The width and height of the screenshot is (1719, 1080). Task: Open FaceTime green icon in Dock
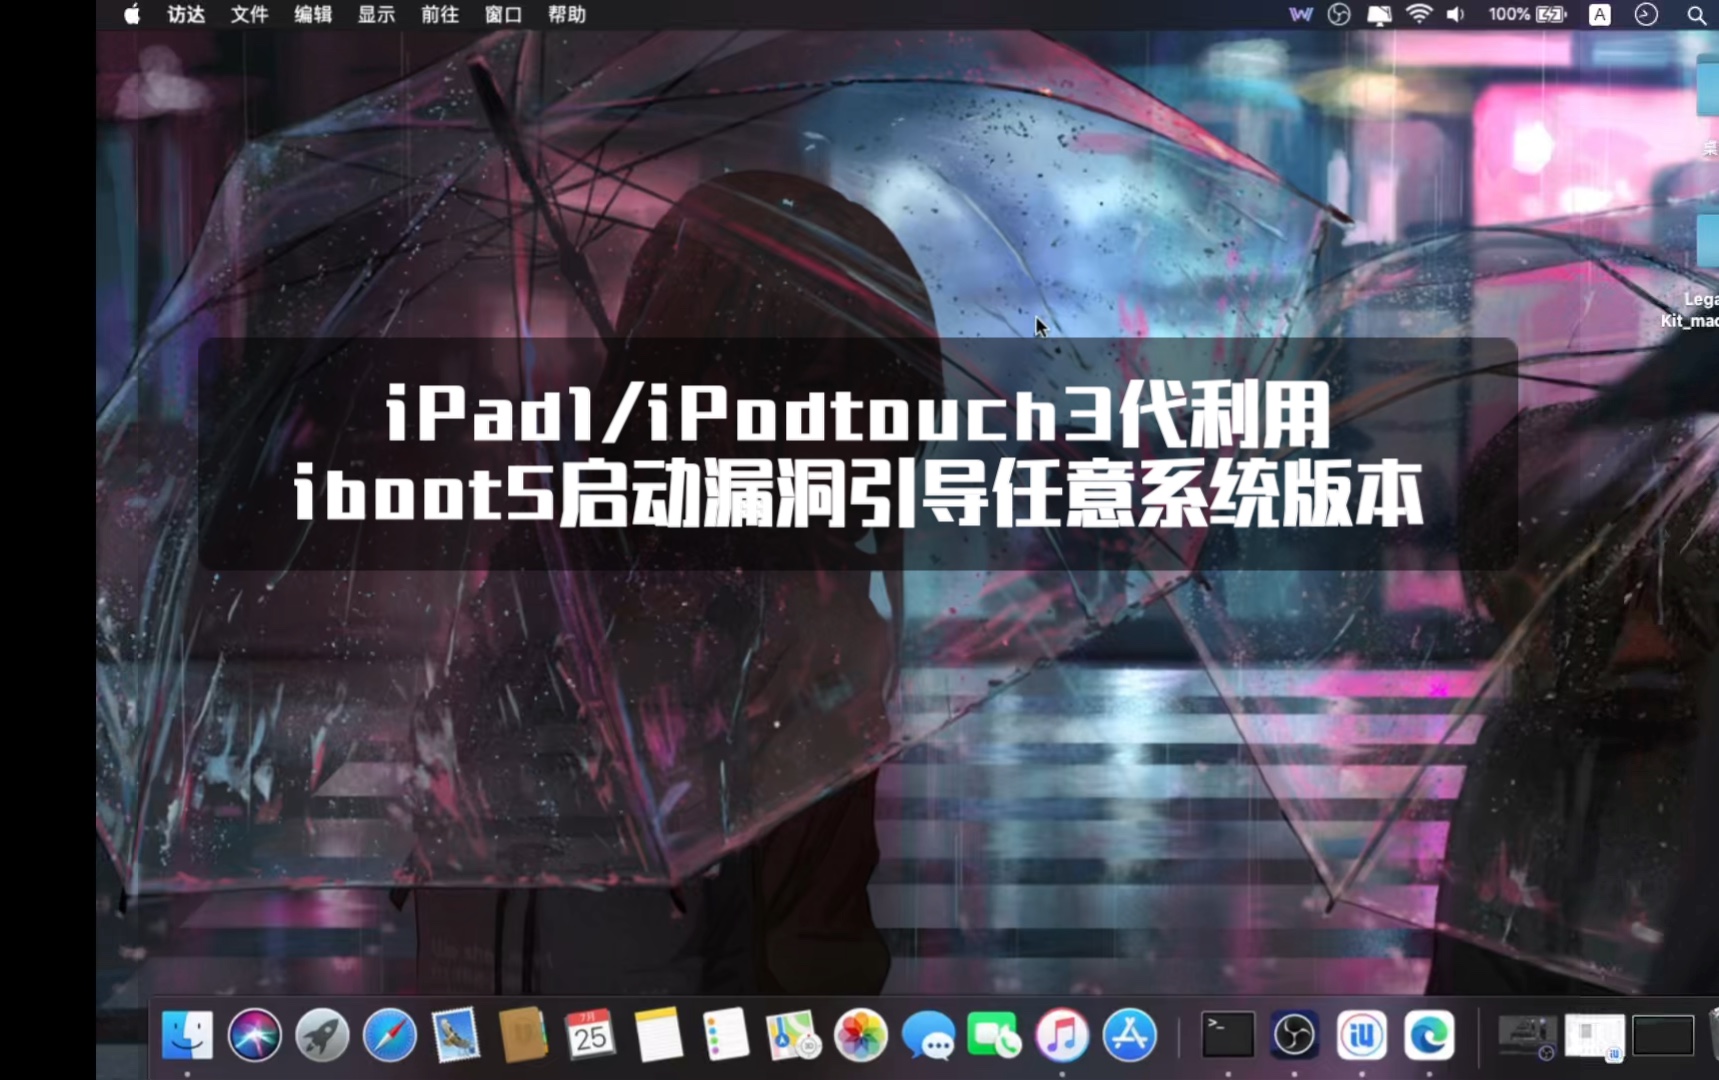tap(995, 1035)
